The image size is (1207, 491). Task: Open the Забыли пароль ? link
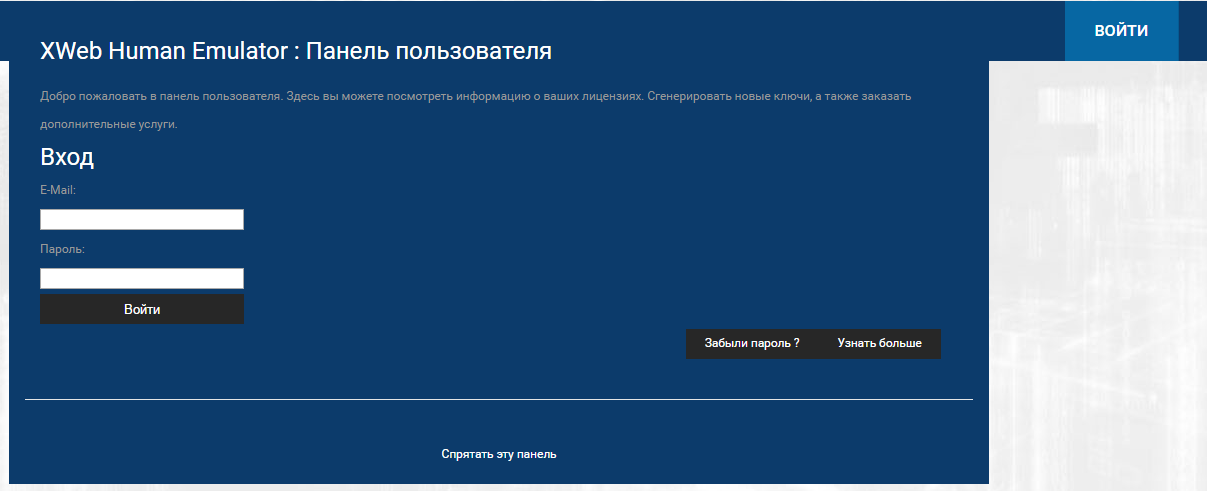click(x=752, y=343)
